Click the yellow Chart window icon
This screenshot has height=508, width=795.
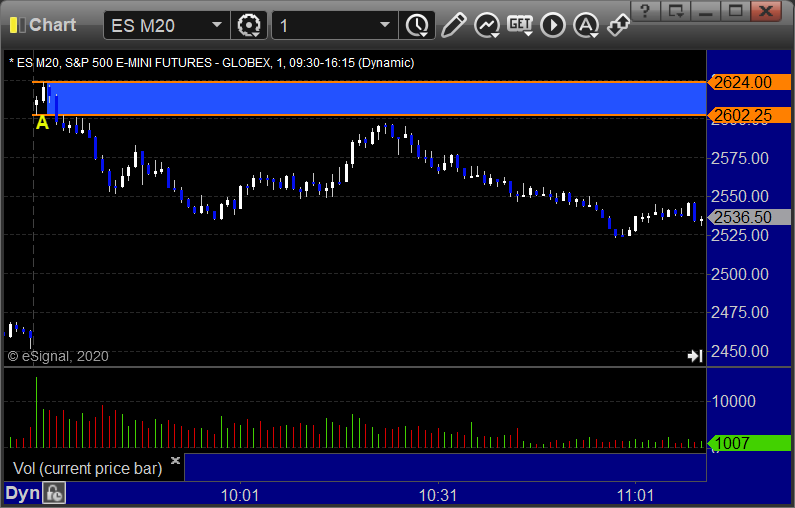coord(18,25)
